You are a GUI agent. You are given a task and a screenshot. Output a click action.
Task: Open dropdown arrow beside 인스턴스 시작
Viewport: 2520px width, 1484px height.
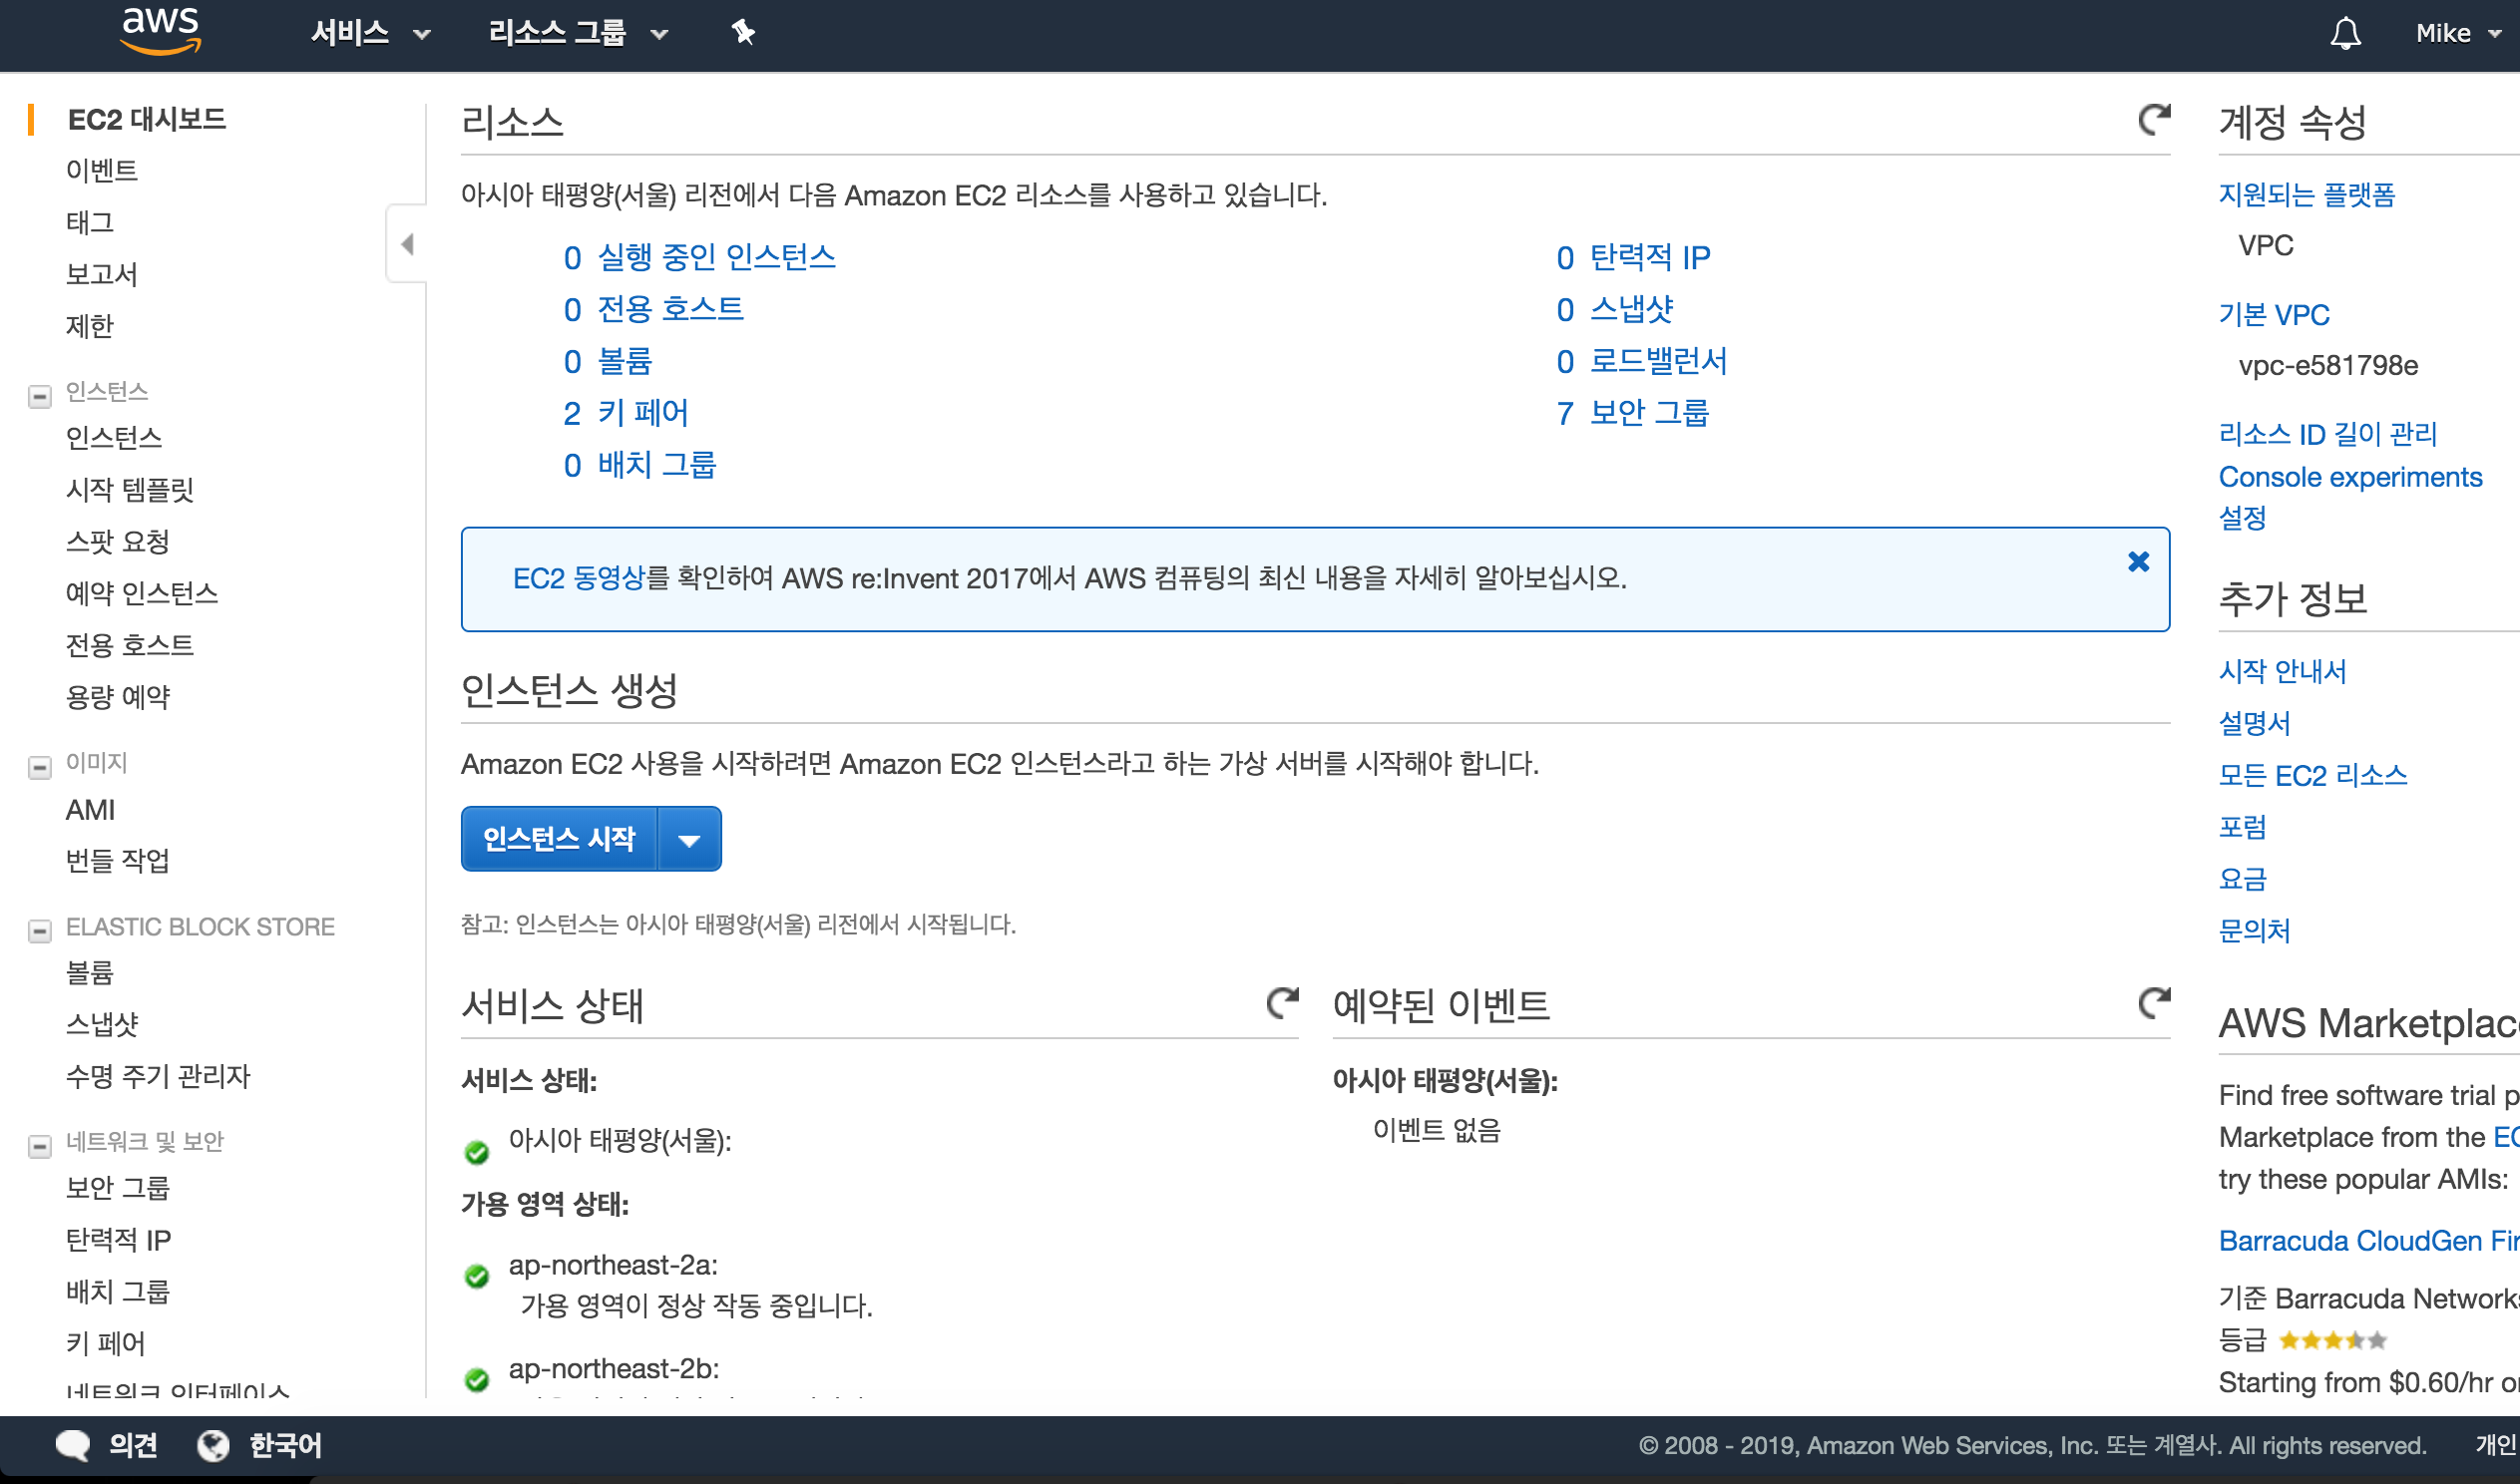pyautogui.click(x=689, y=840)
